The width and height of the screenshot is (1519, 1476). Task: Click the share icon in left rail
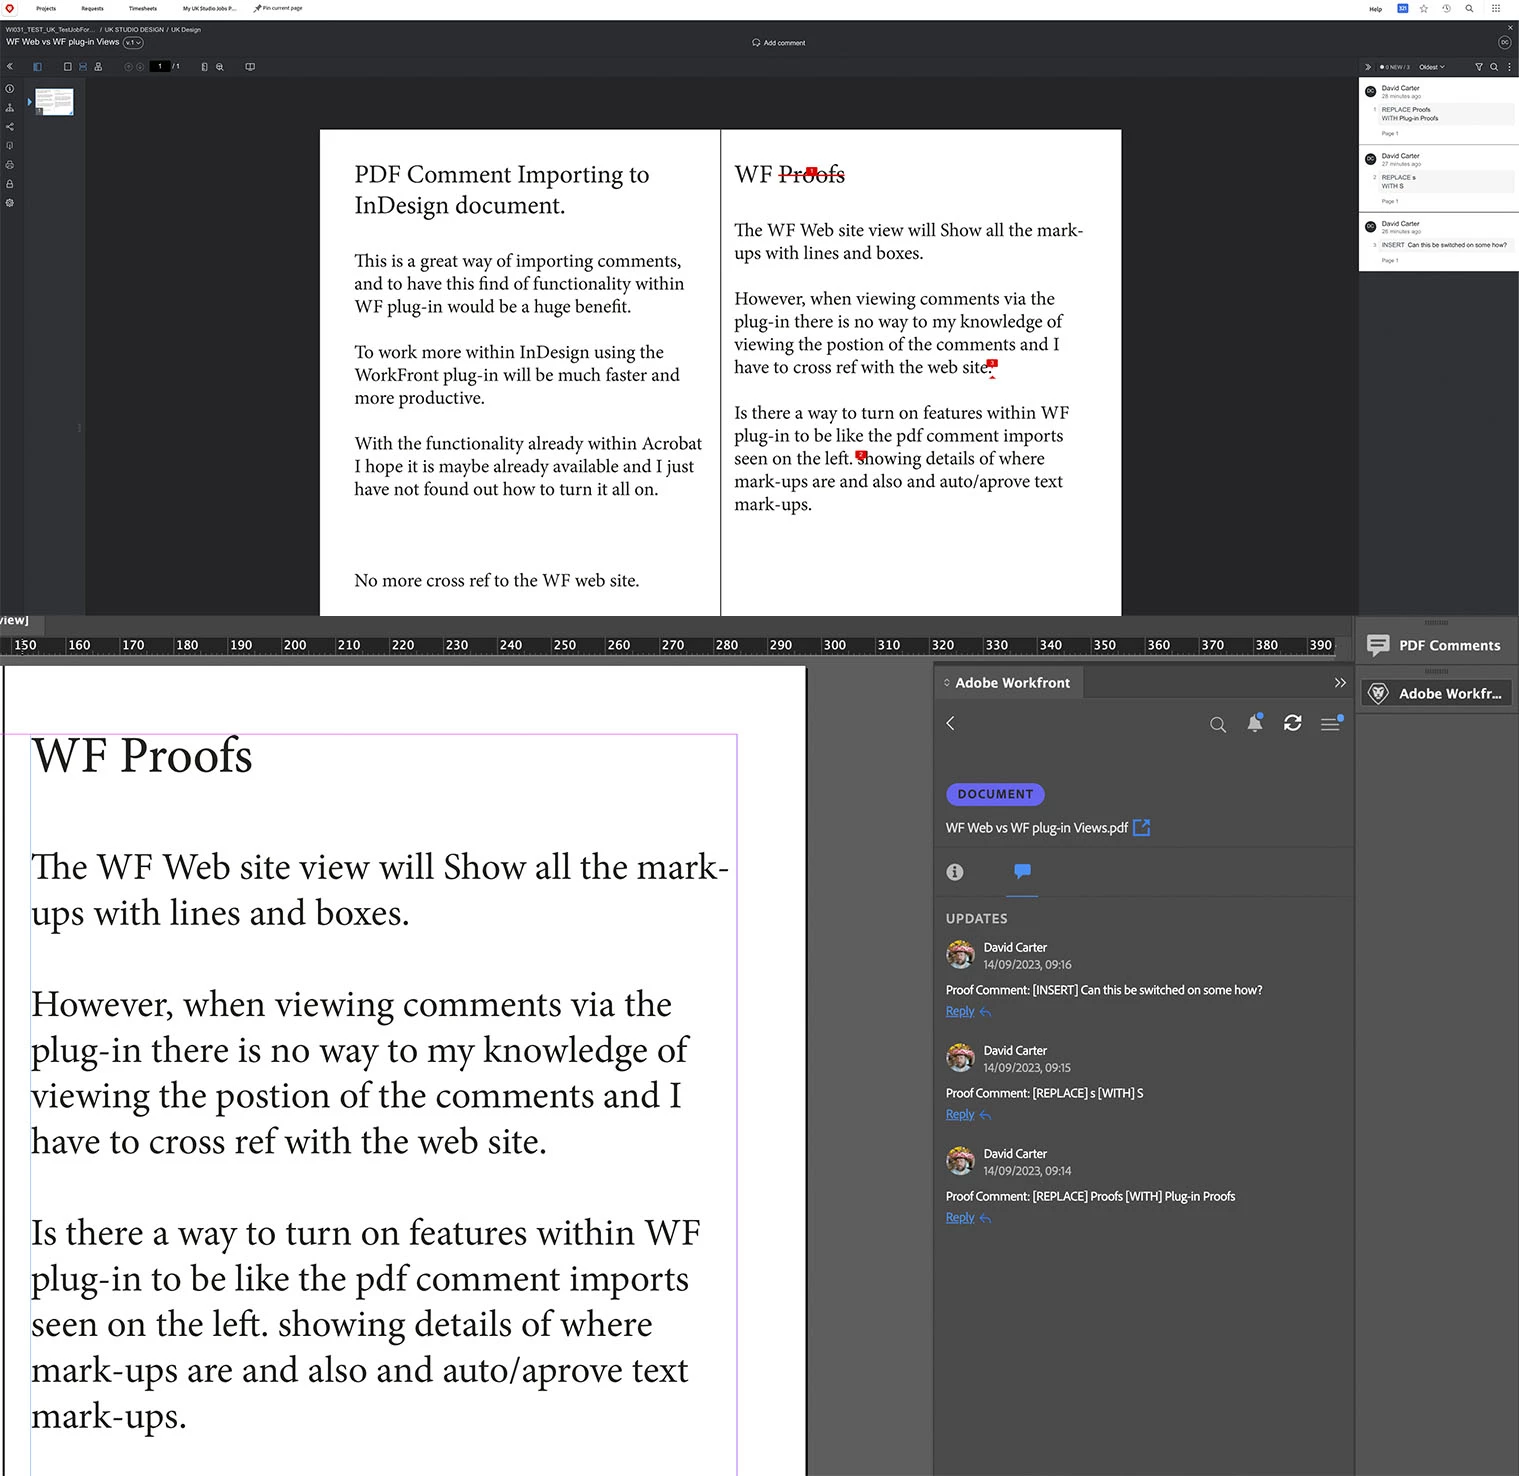tap(10, 127)
